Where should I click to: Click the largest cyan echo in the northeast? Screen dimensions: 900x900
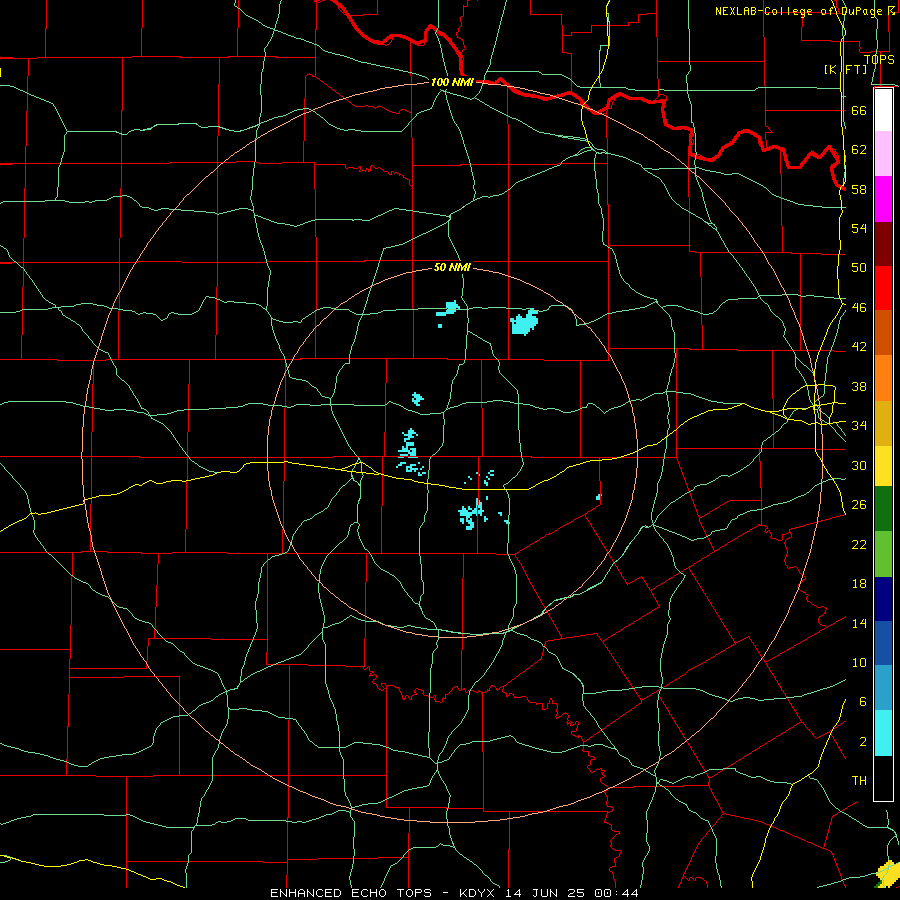[523, 322]
